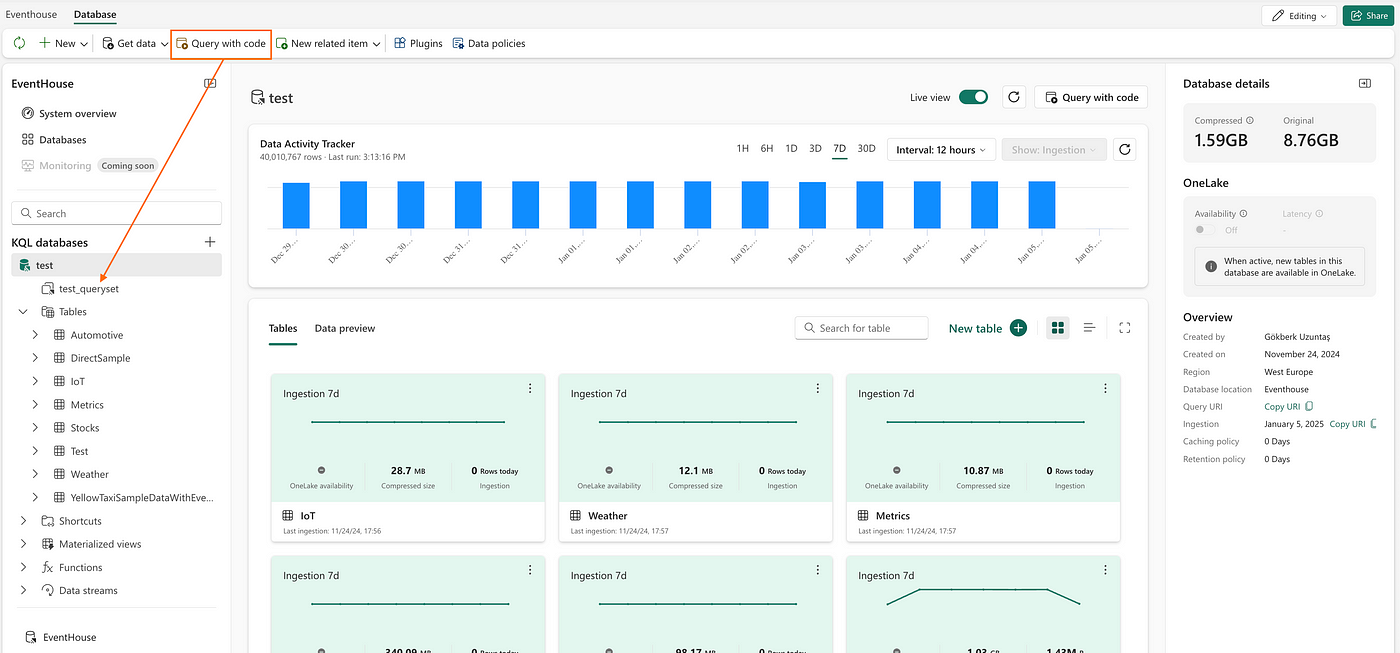
Task: Toggle the OneLake Availability switch
Action: coord(1205,230)
